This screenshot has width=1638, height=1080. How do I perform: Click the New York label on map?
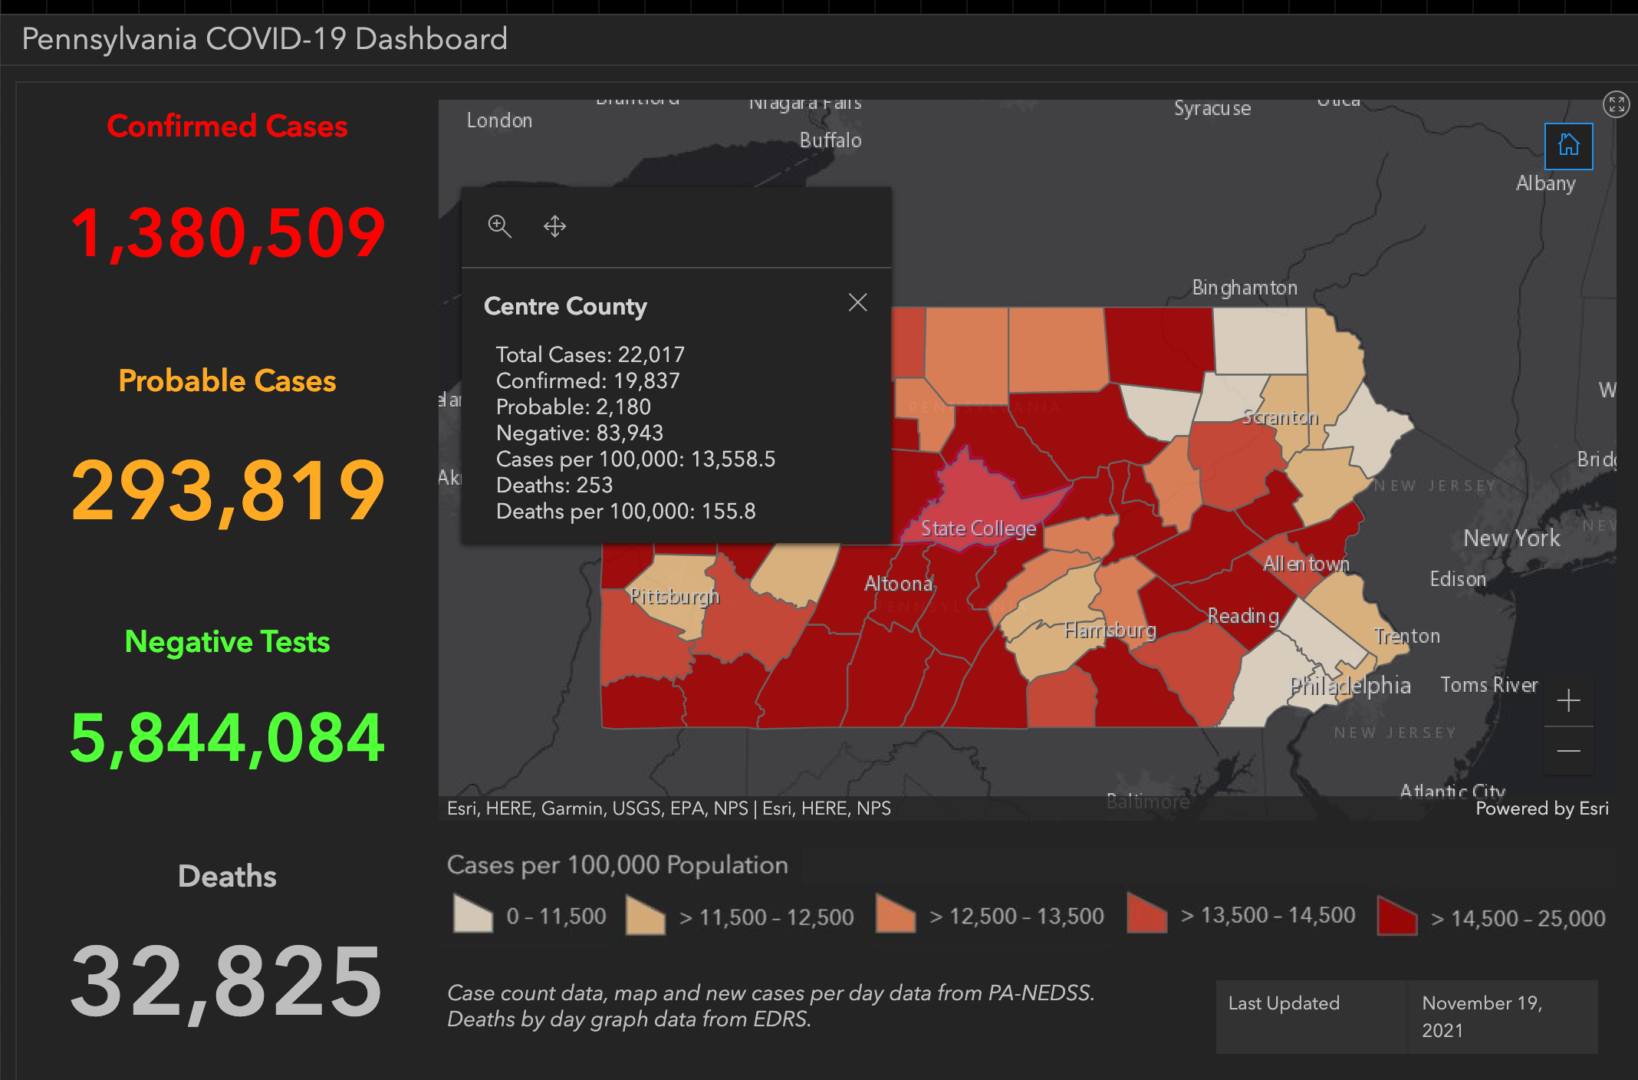click(1511, 538)
